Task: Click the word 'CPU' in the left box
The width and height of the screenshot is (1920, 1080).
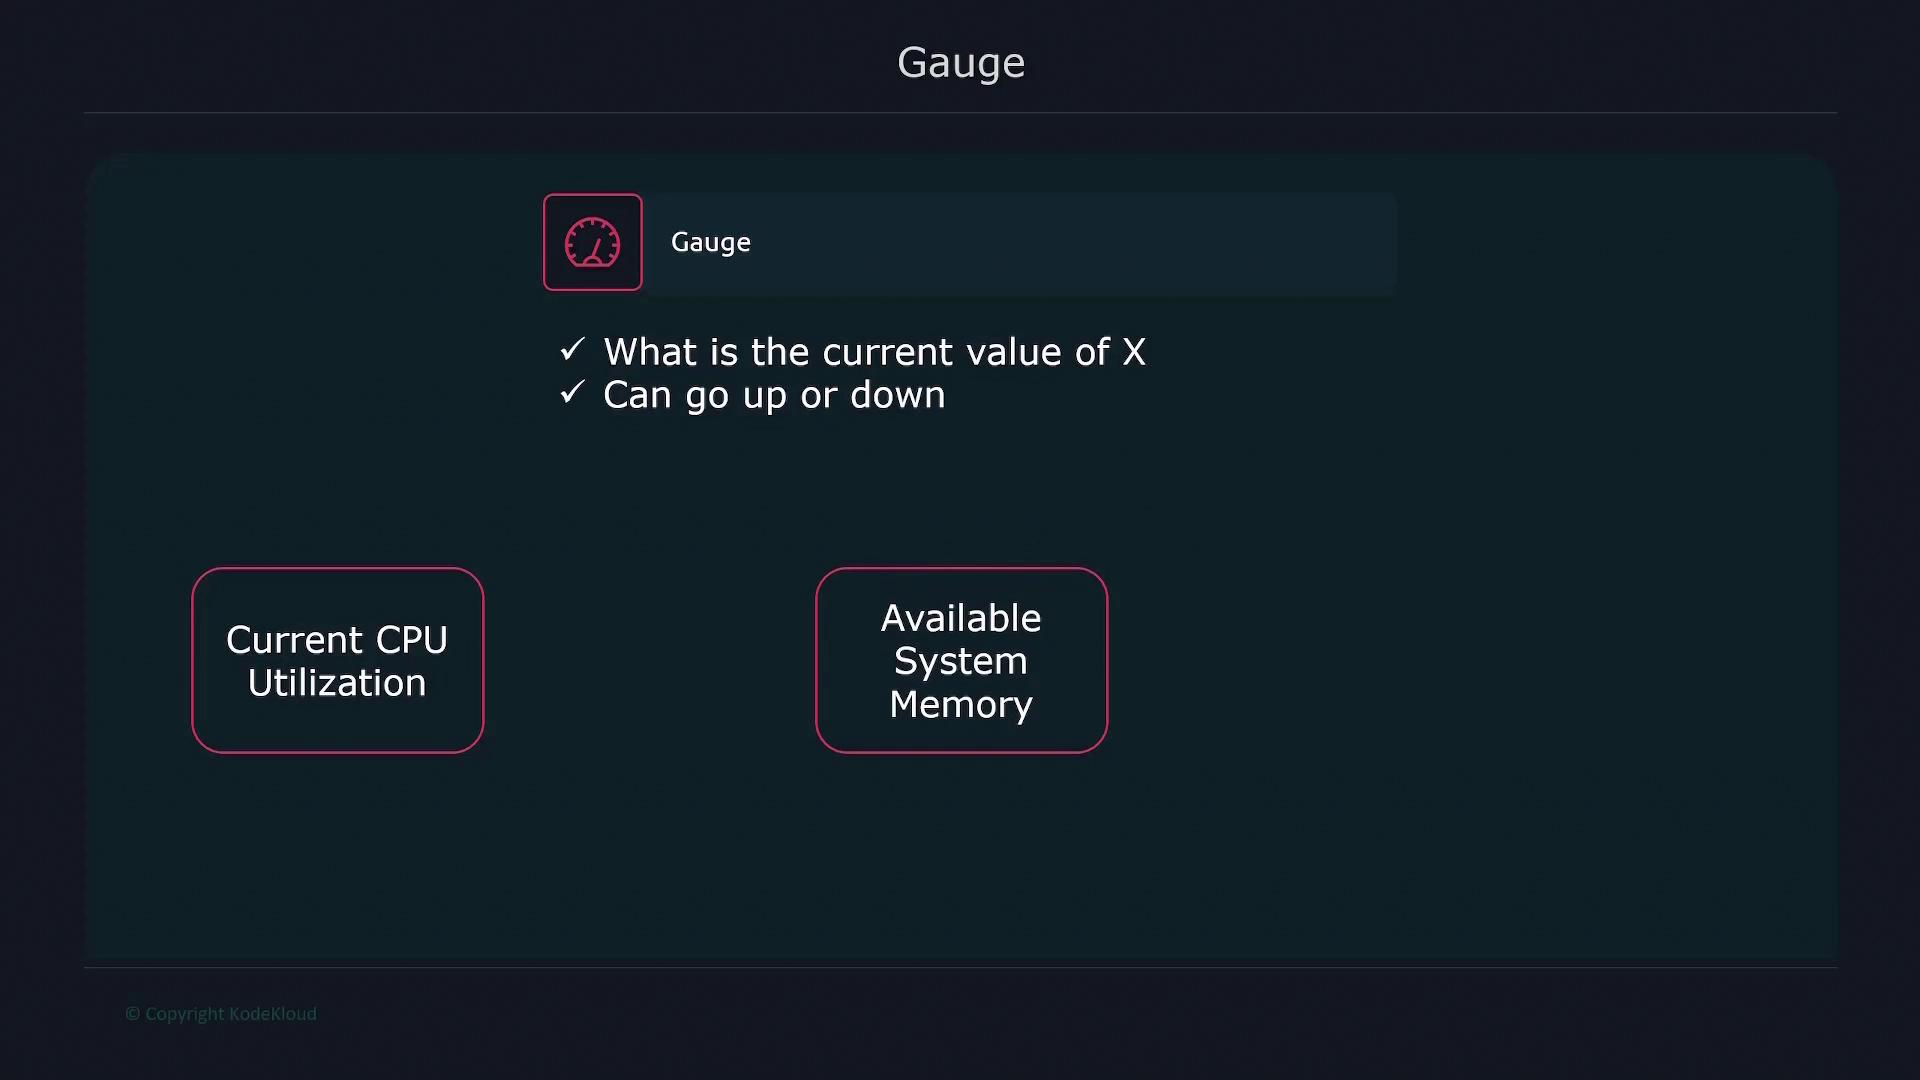Action: click(x=411, y=640)
